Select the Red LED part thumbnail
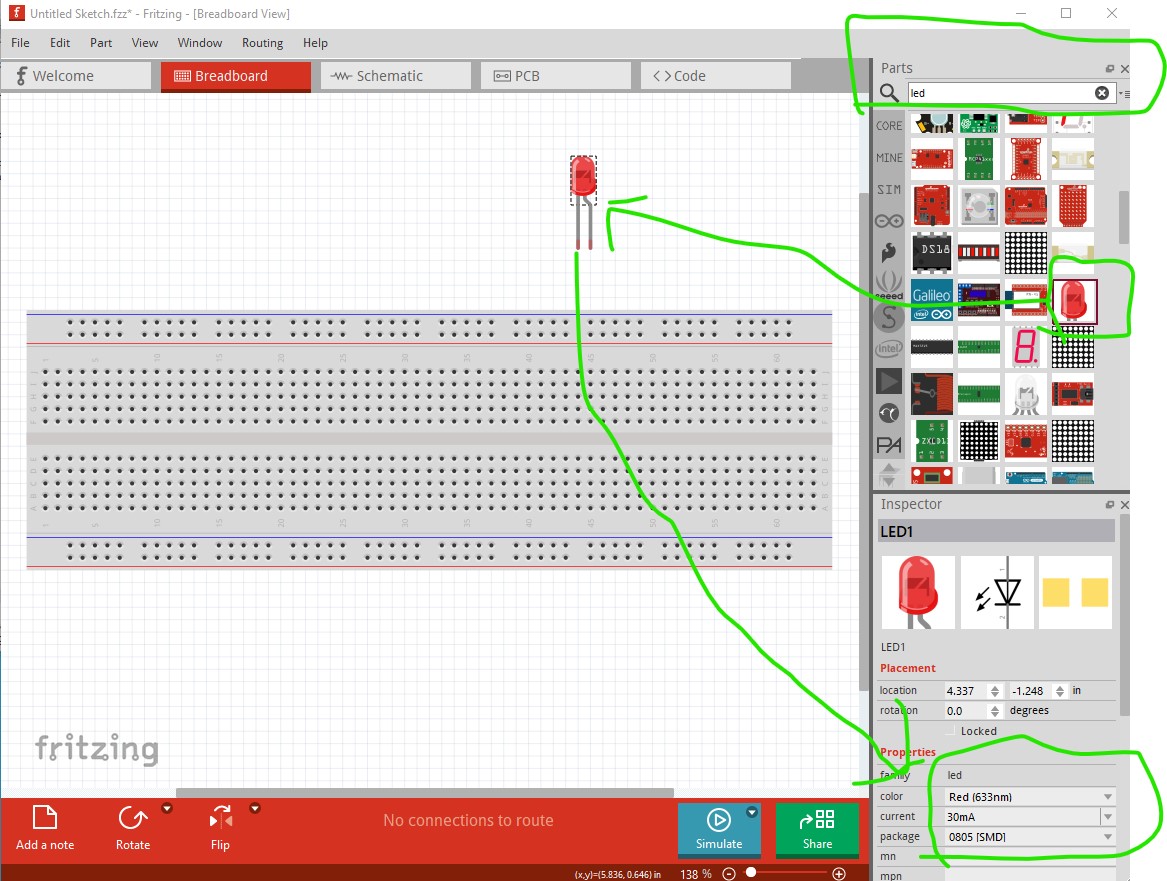This screenshot has height=881, width=1167. [1073, 301]
